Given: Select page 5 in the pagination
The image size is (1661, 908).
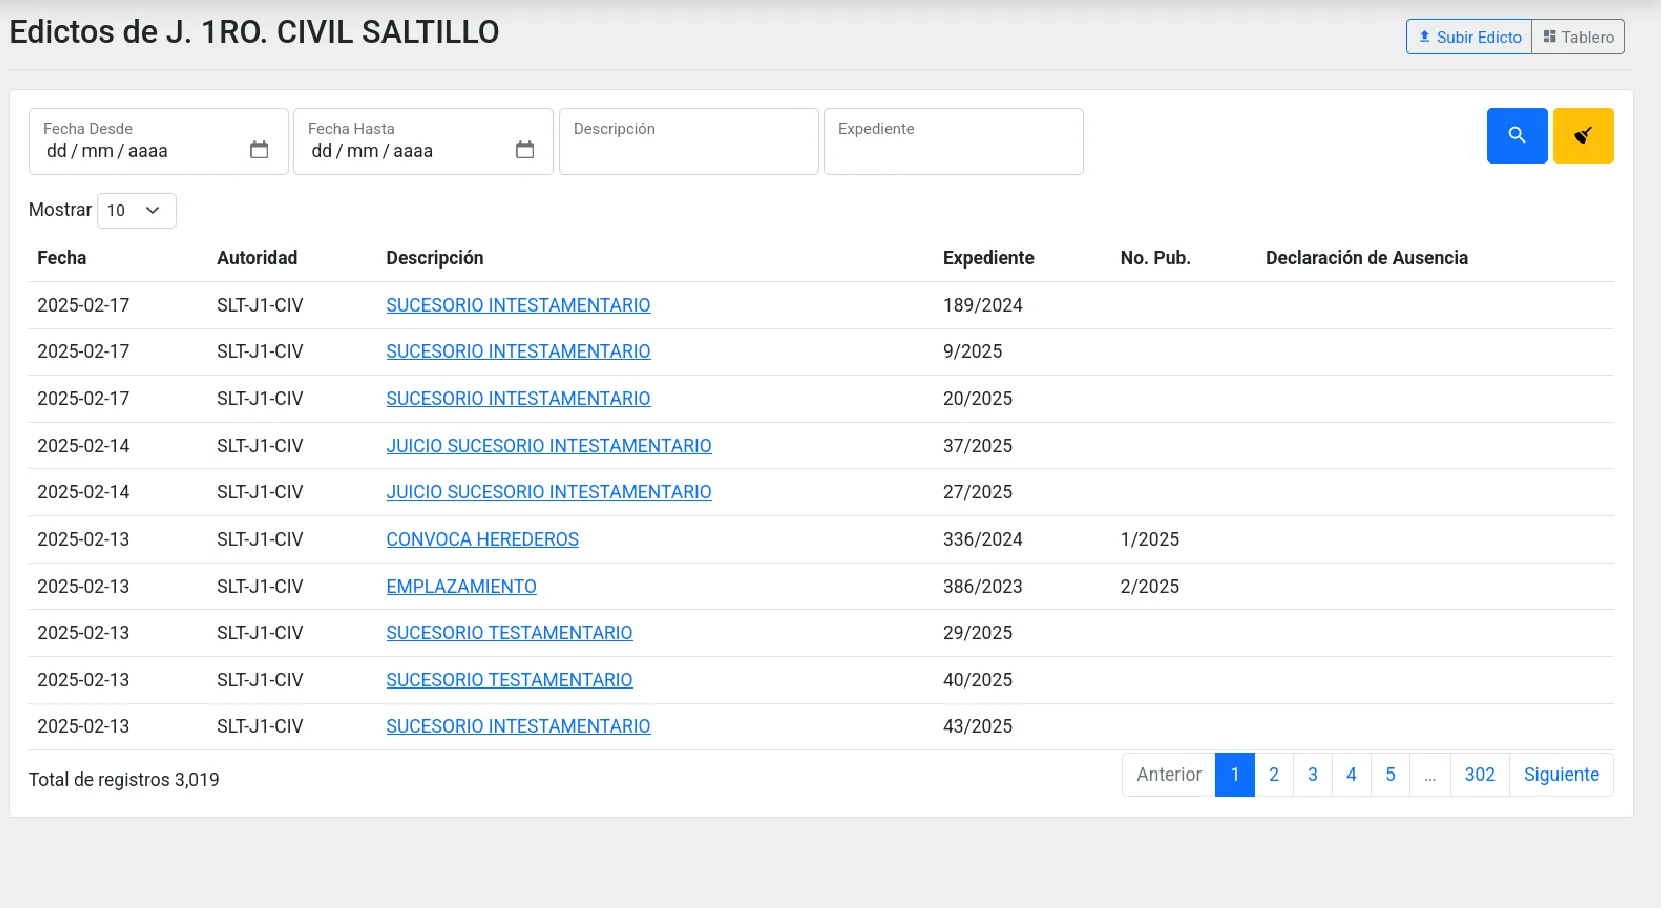Looking at the screenshot, I should coord(1390,775).
